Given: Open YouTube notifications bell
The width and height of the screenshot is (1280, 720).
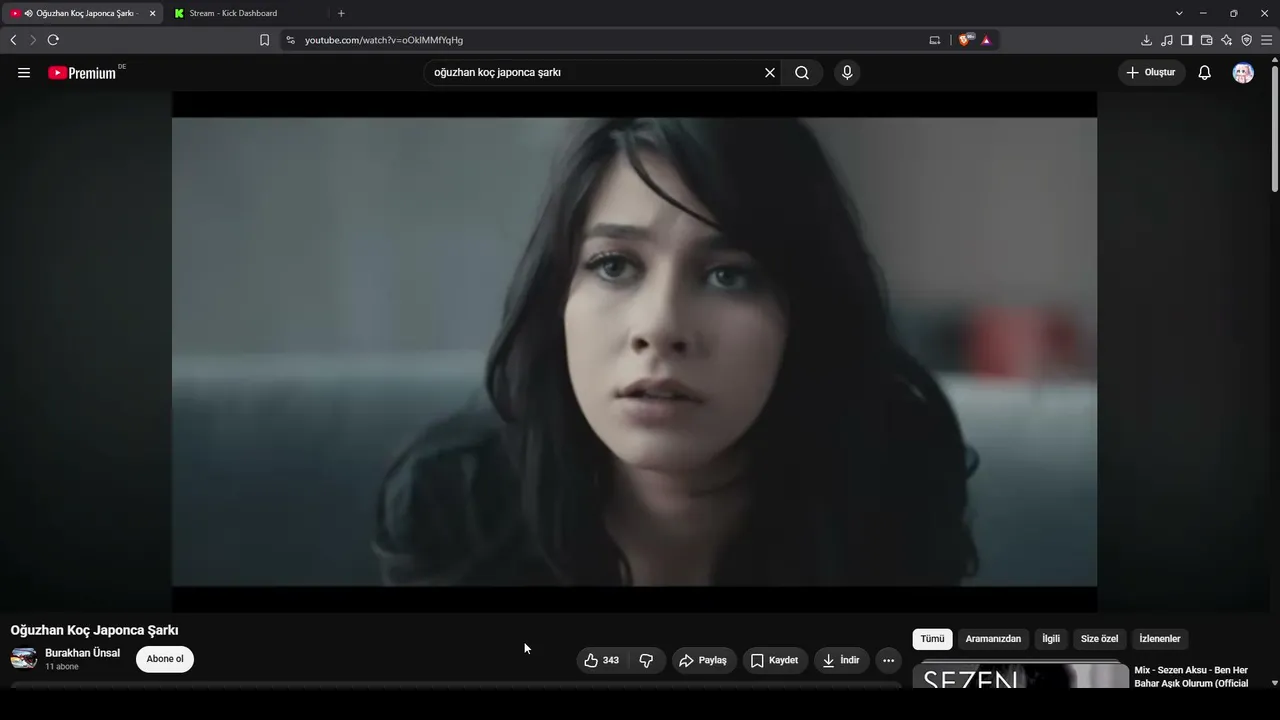Looking at the screenshot, I should [1205, 73].
